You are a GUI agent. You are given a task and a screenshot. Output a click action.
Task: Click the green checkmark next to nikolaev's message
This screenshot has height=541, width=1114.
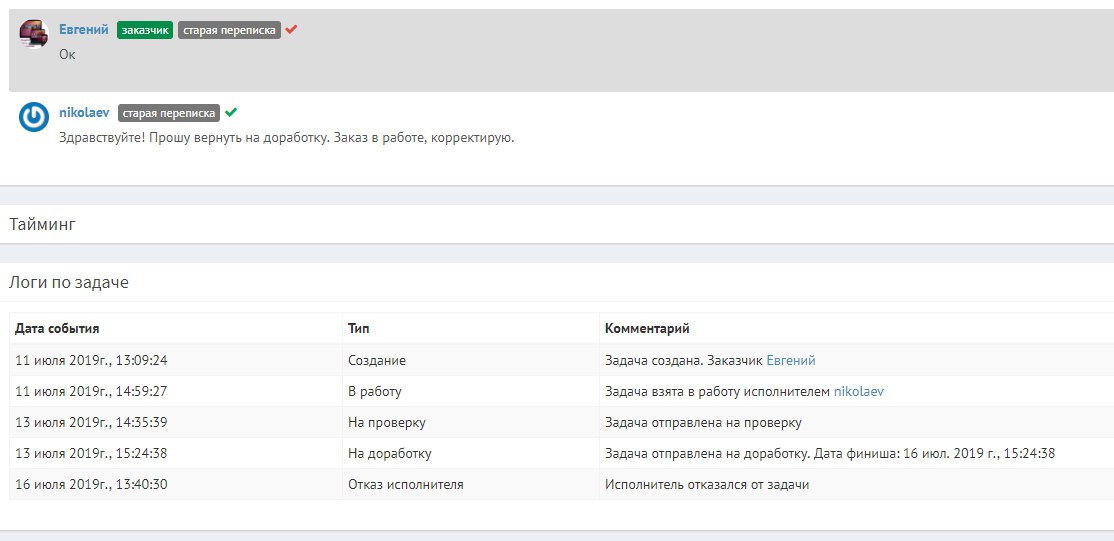(x=230, y=112)
